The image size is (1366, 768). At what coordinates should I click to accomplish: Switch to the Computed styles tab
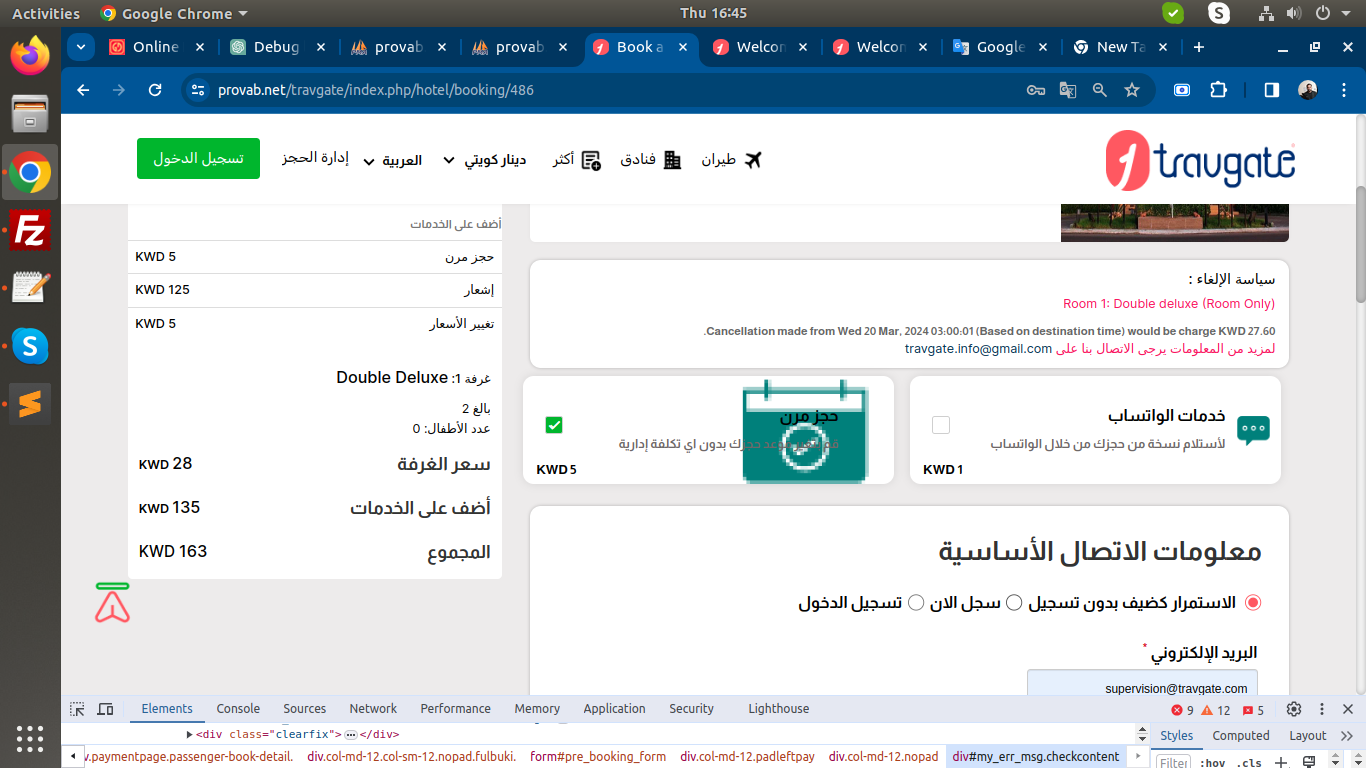pyautogui.click(x=1240, y=735)
